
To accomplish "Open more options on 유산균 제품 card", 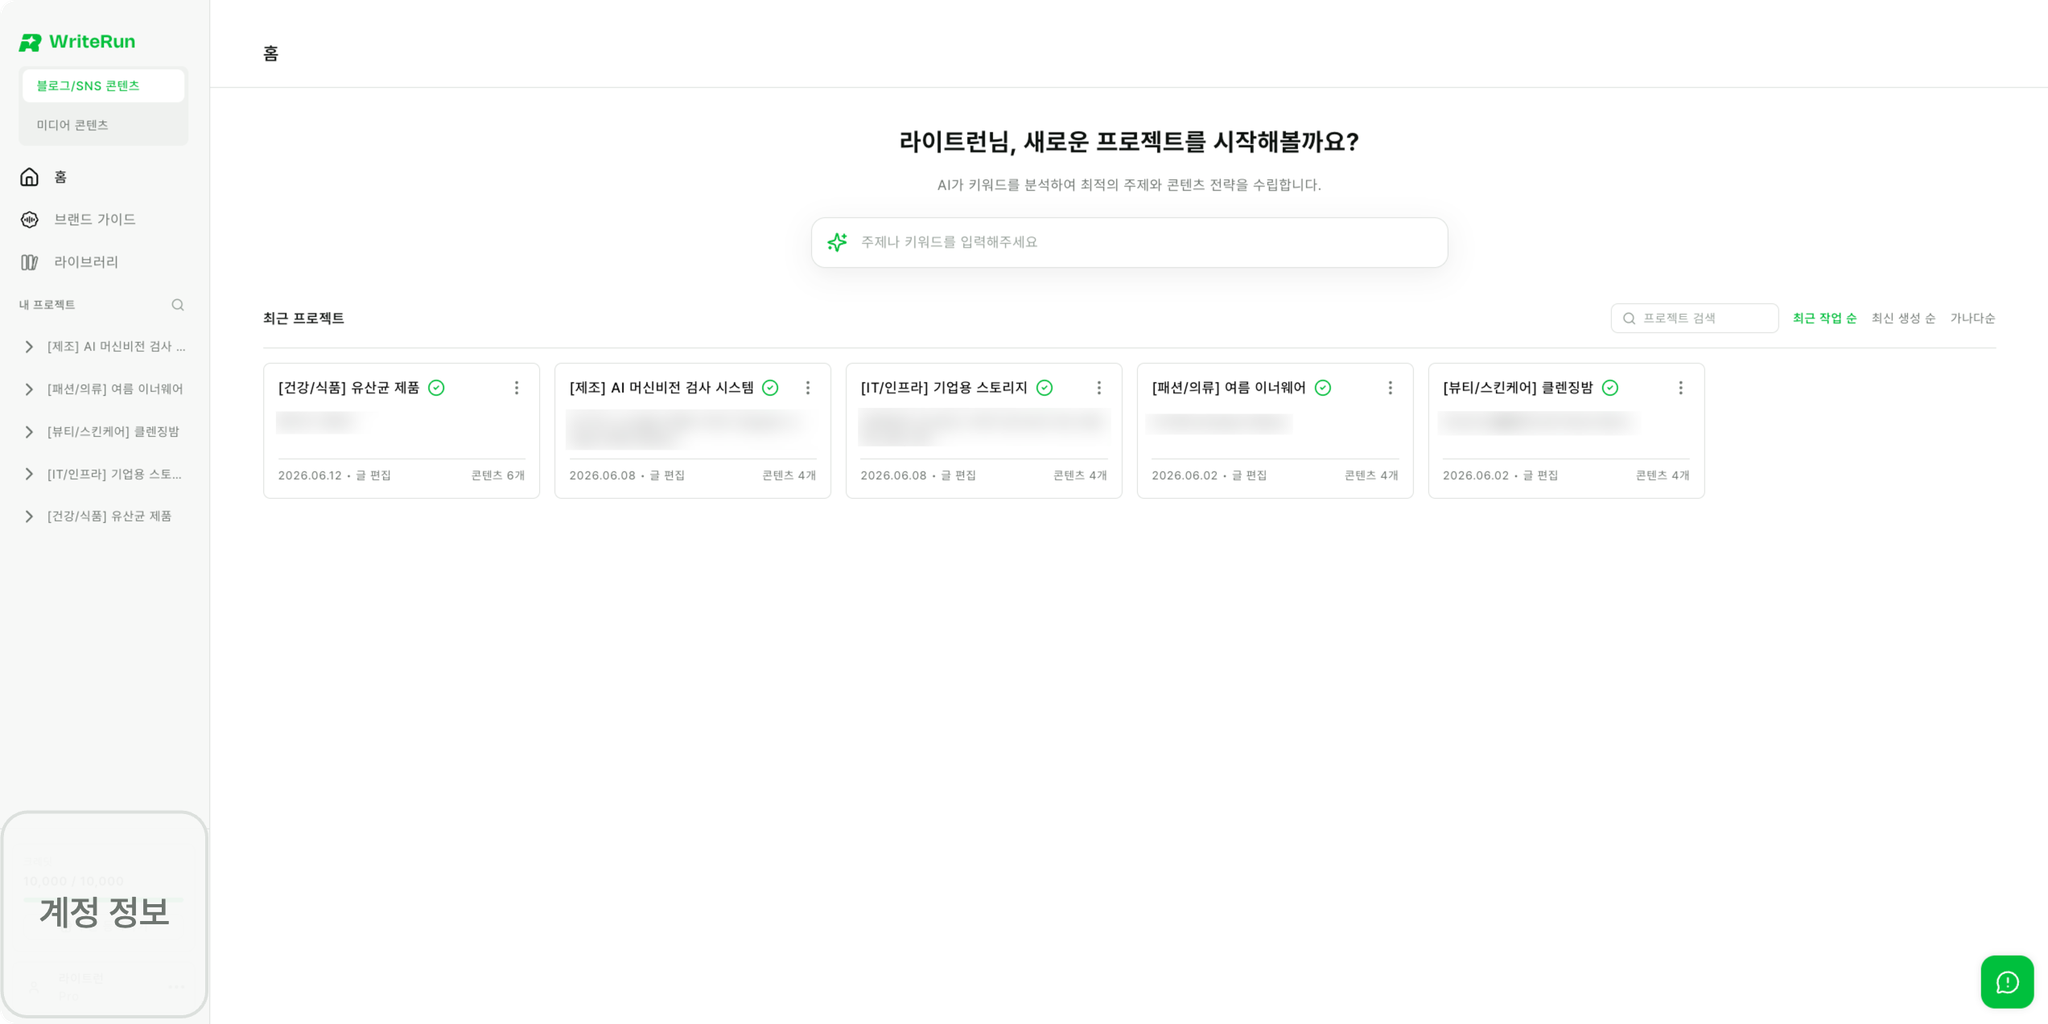I will (517, 388).
